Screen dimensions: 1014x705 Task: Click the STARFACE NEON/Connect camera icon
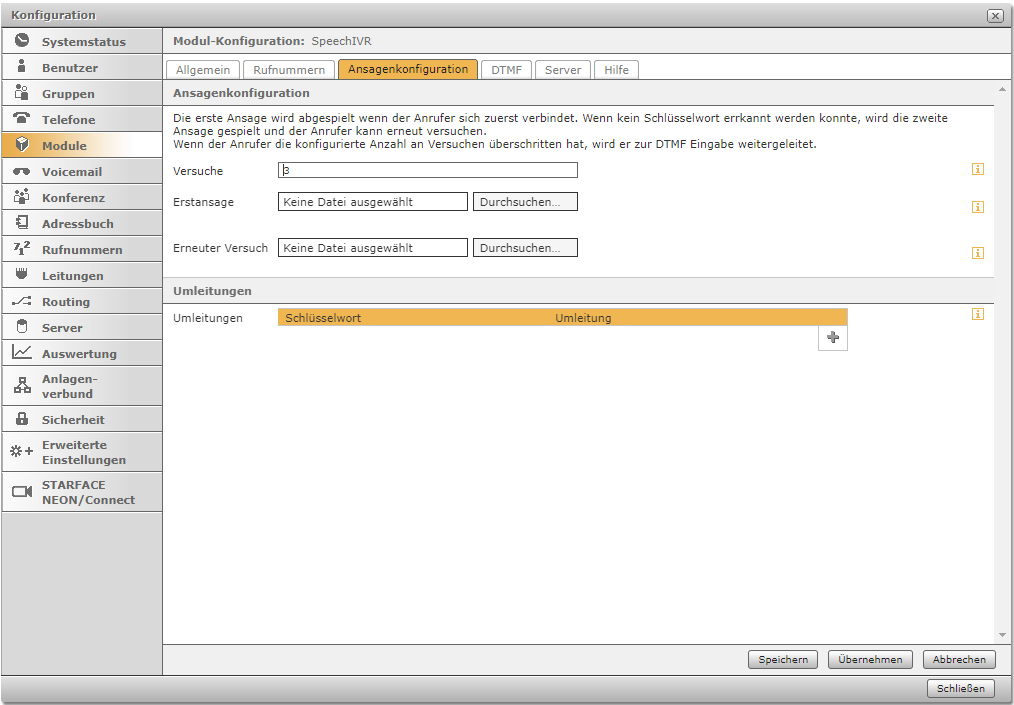point(22,492)
